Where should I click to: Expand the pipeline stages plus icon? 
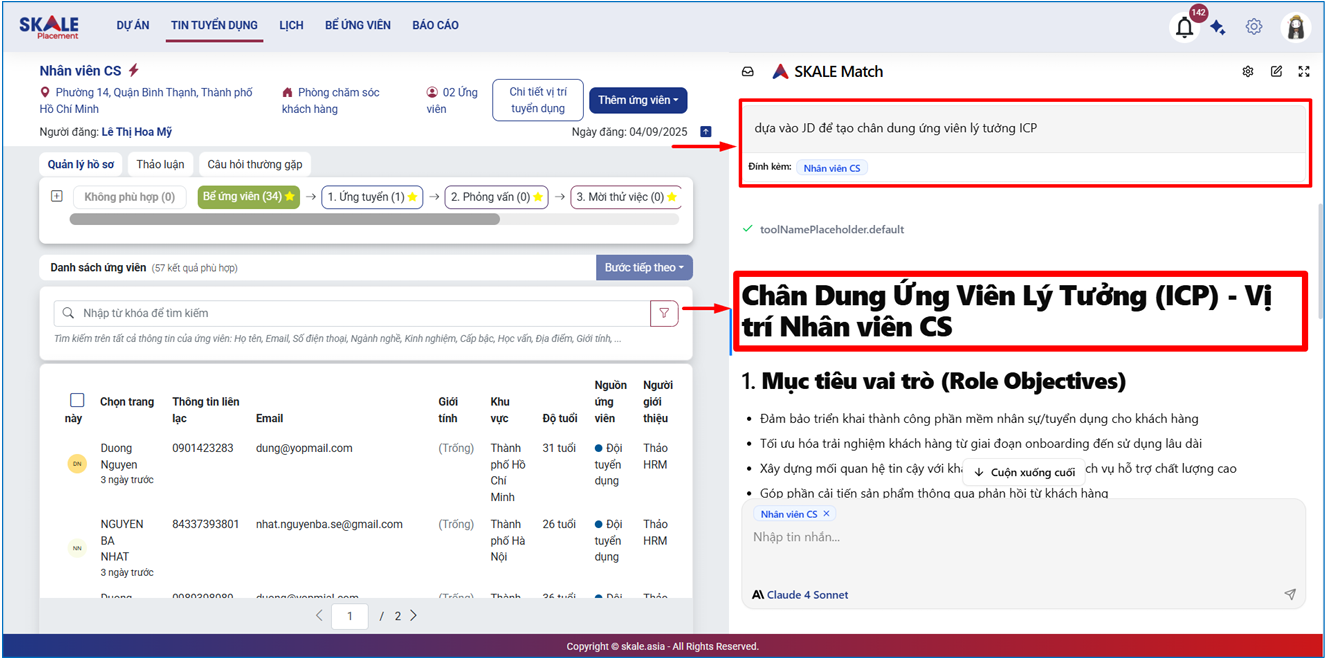tap(57, 196)
